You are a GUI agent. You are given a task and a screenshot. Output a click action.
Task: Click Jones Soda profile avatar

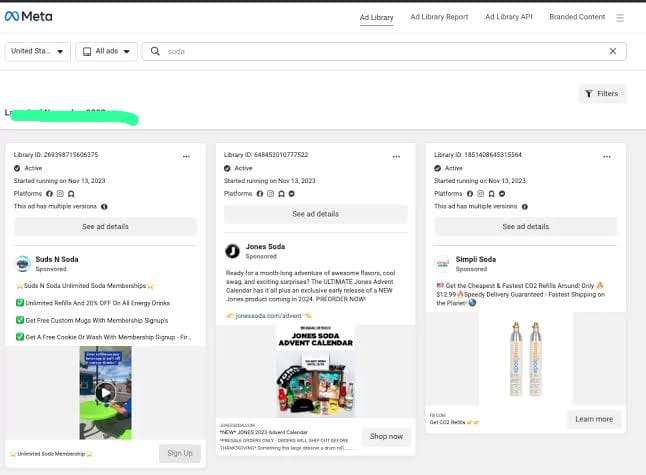233,251
